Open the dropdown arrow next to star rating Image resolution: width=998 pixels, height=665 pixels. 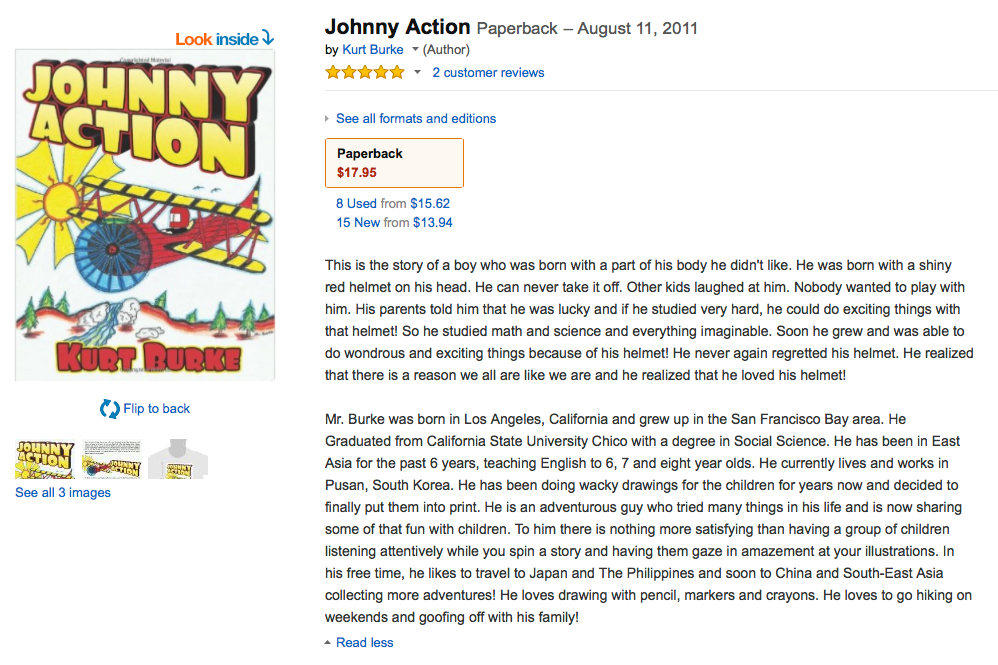(x=417, y=72)
